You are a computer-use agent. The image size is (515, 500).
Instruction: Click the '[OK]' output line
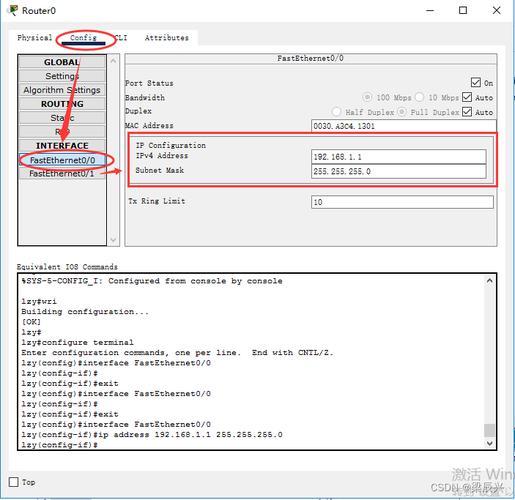tap(31, 322)
